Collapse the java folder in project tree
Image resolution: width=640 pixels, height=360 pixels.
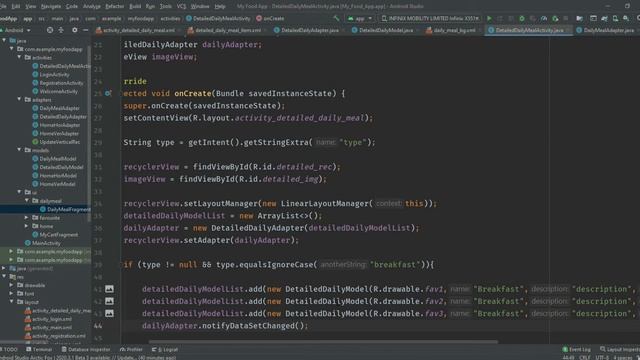pos(4,40)
